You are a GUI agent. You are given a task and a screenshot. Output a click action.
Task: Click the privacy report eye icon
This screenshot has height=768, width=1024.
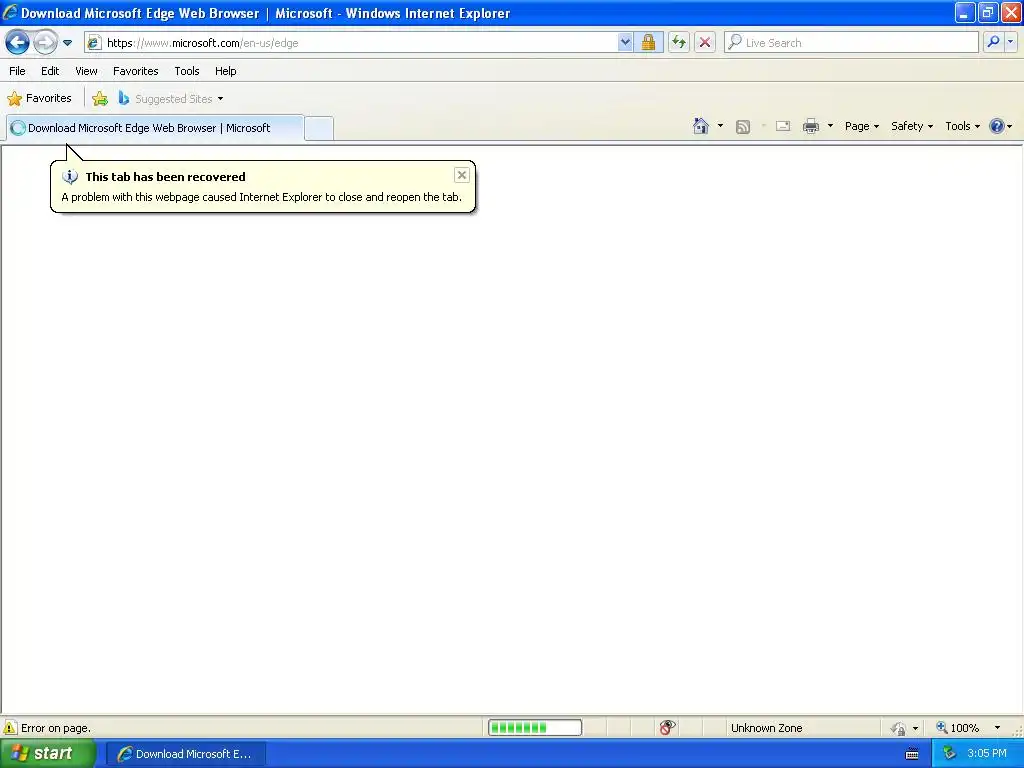(667, 728)
